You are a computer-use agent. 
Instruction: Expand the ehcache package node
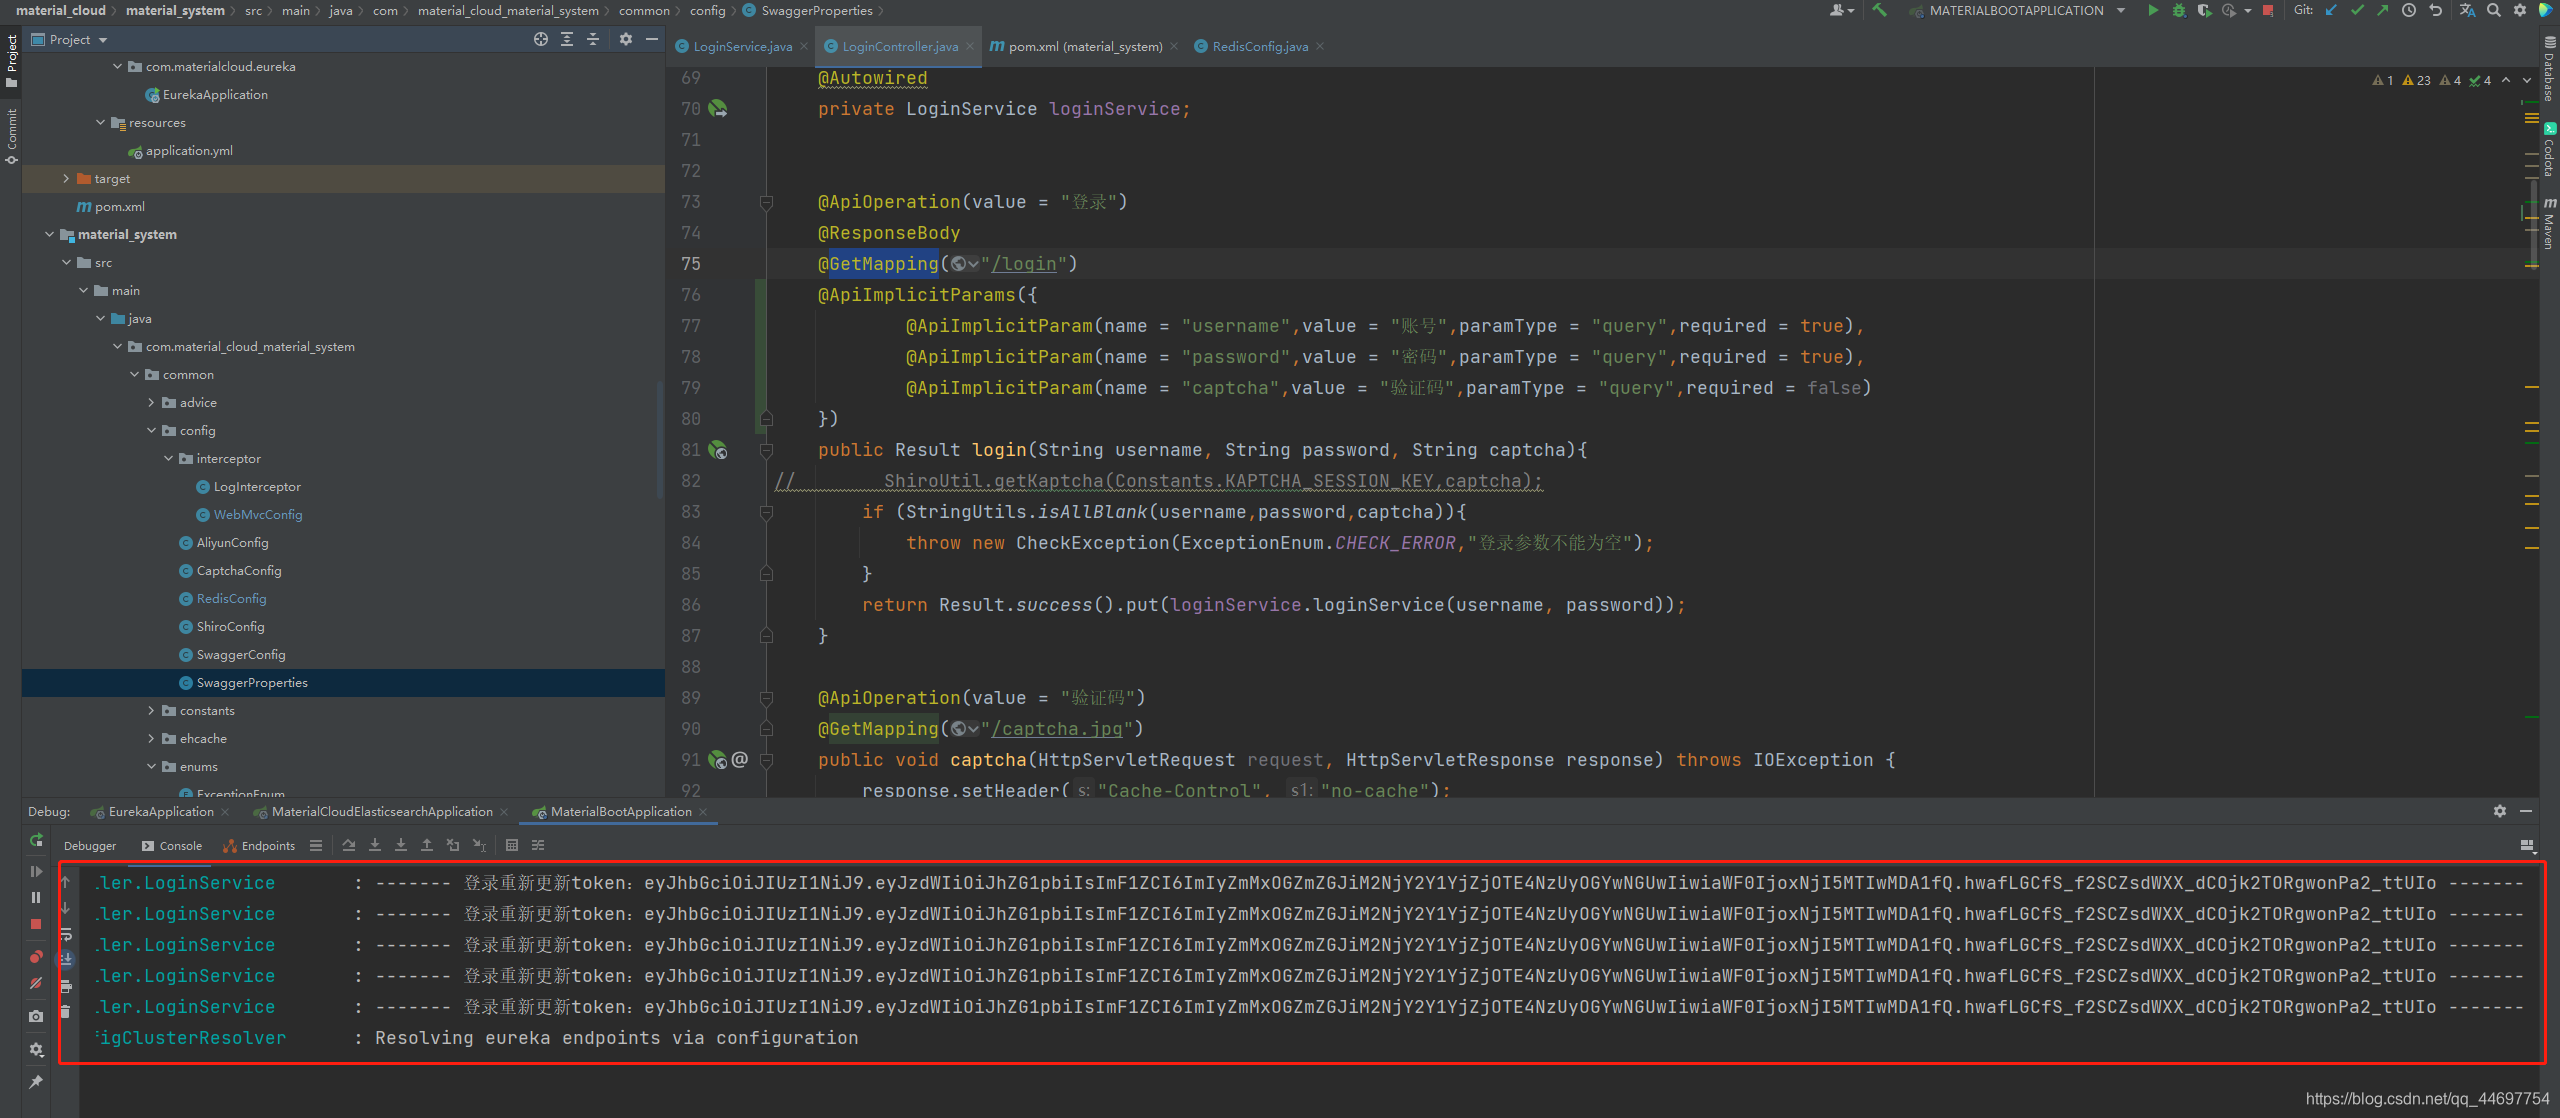pos(151,739)
